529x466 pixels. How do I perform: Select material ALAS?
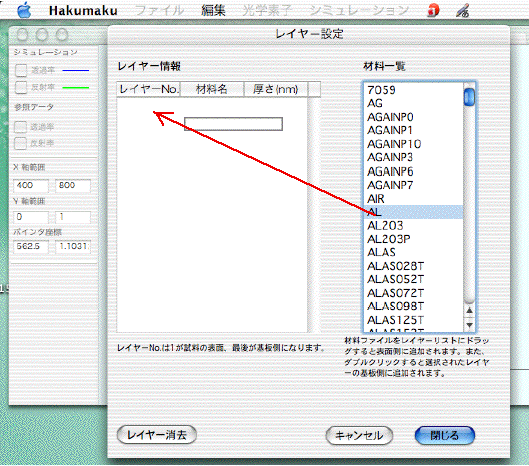[414, 252]
